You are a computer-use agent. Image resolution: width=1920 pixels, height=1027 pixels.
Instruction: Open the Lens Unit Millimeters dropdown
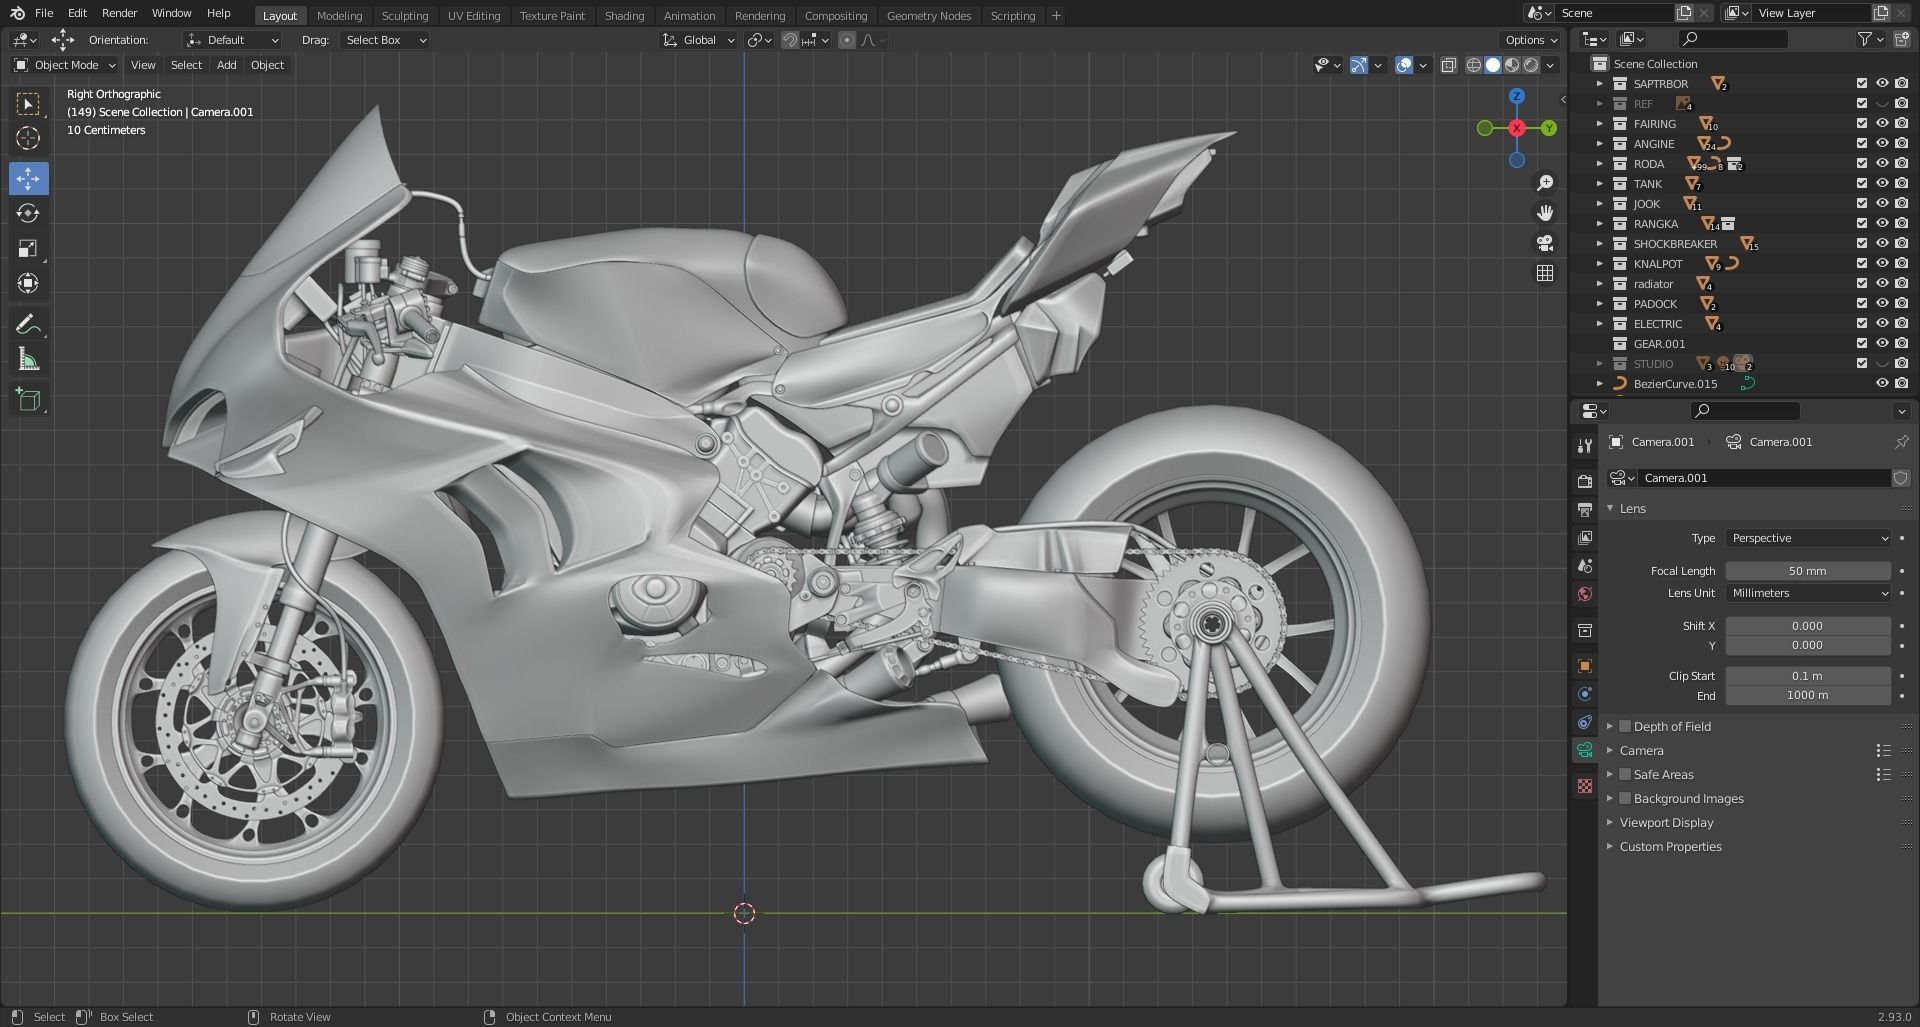tap(1808, 593)
